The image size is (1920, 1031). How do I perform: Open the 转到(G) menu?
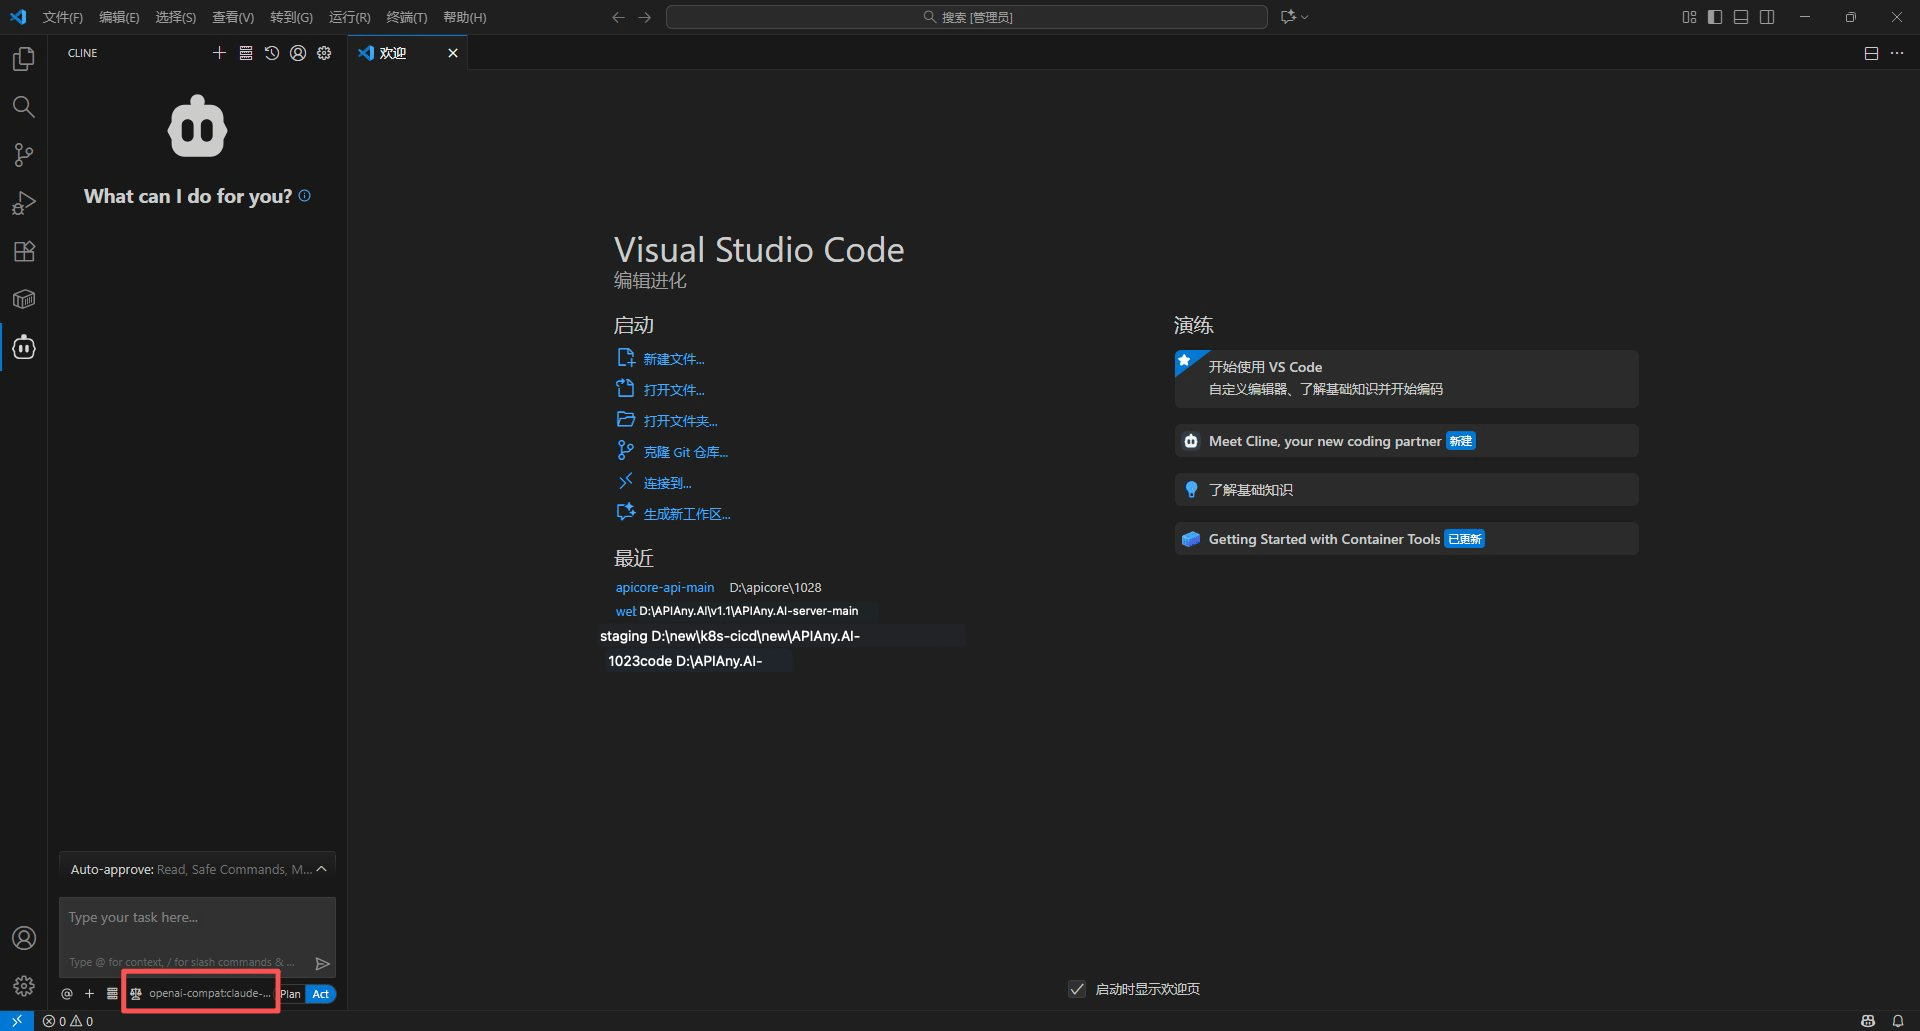291,17
